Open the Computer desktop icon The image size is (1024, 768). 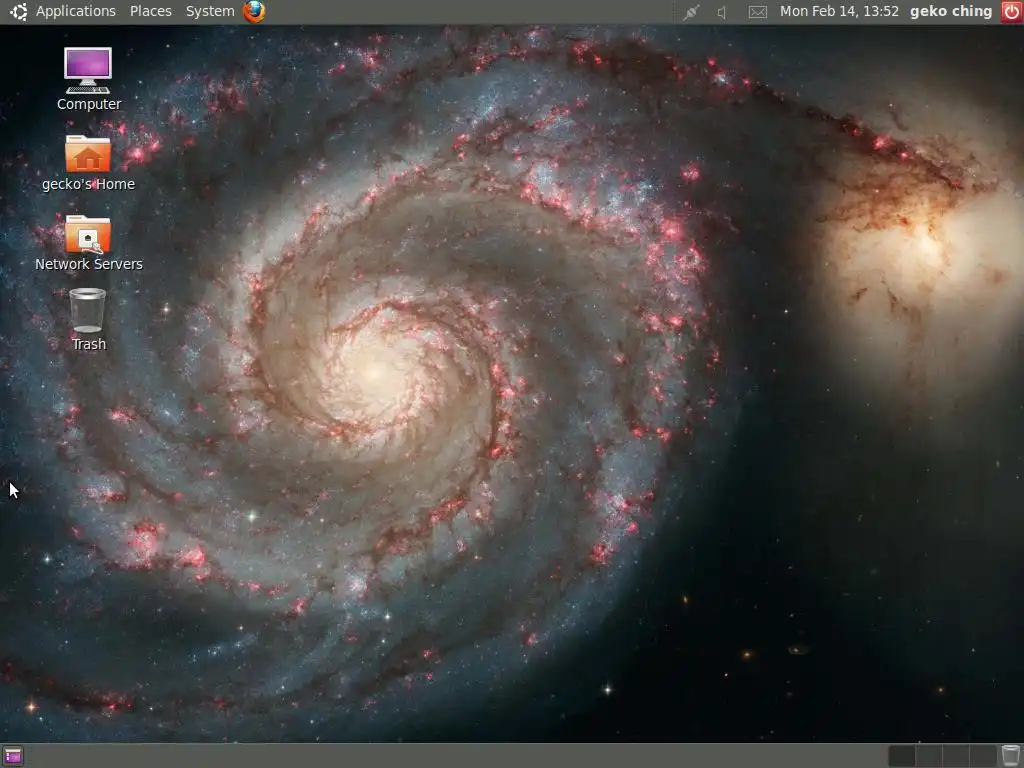tap(88, 71)
